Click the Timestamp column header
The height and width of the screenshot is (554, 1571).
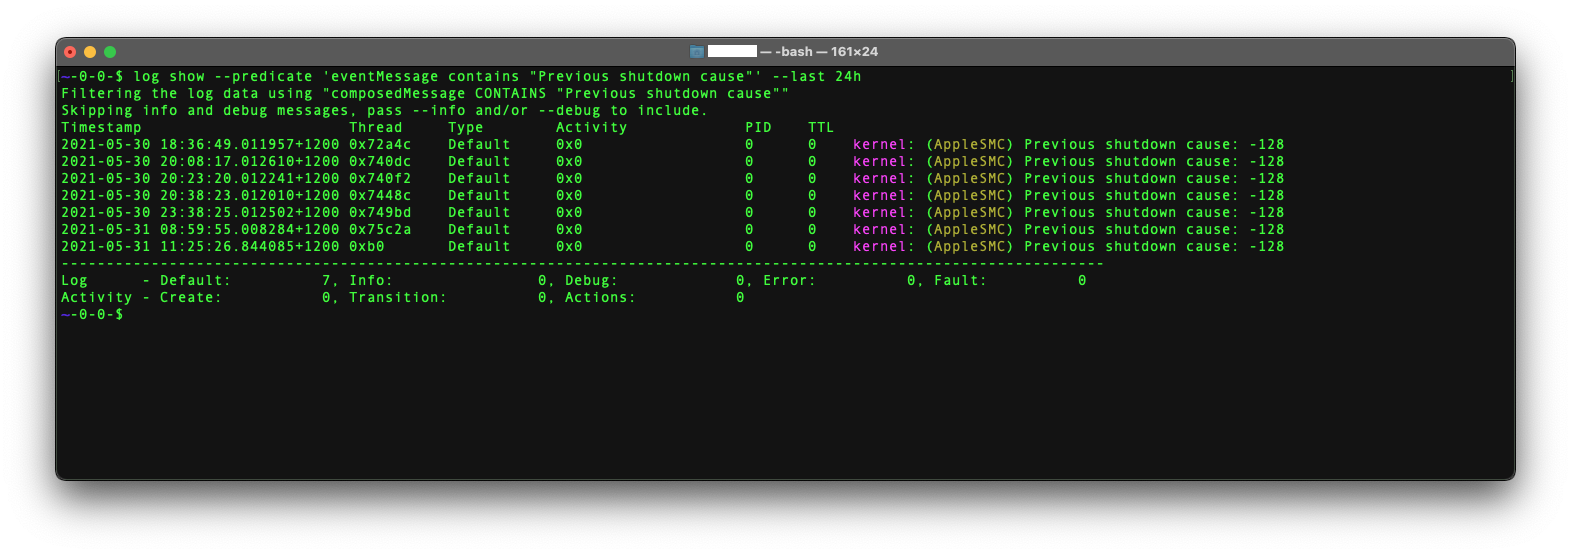(x=101, y=128)
